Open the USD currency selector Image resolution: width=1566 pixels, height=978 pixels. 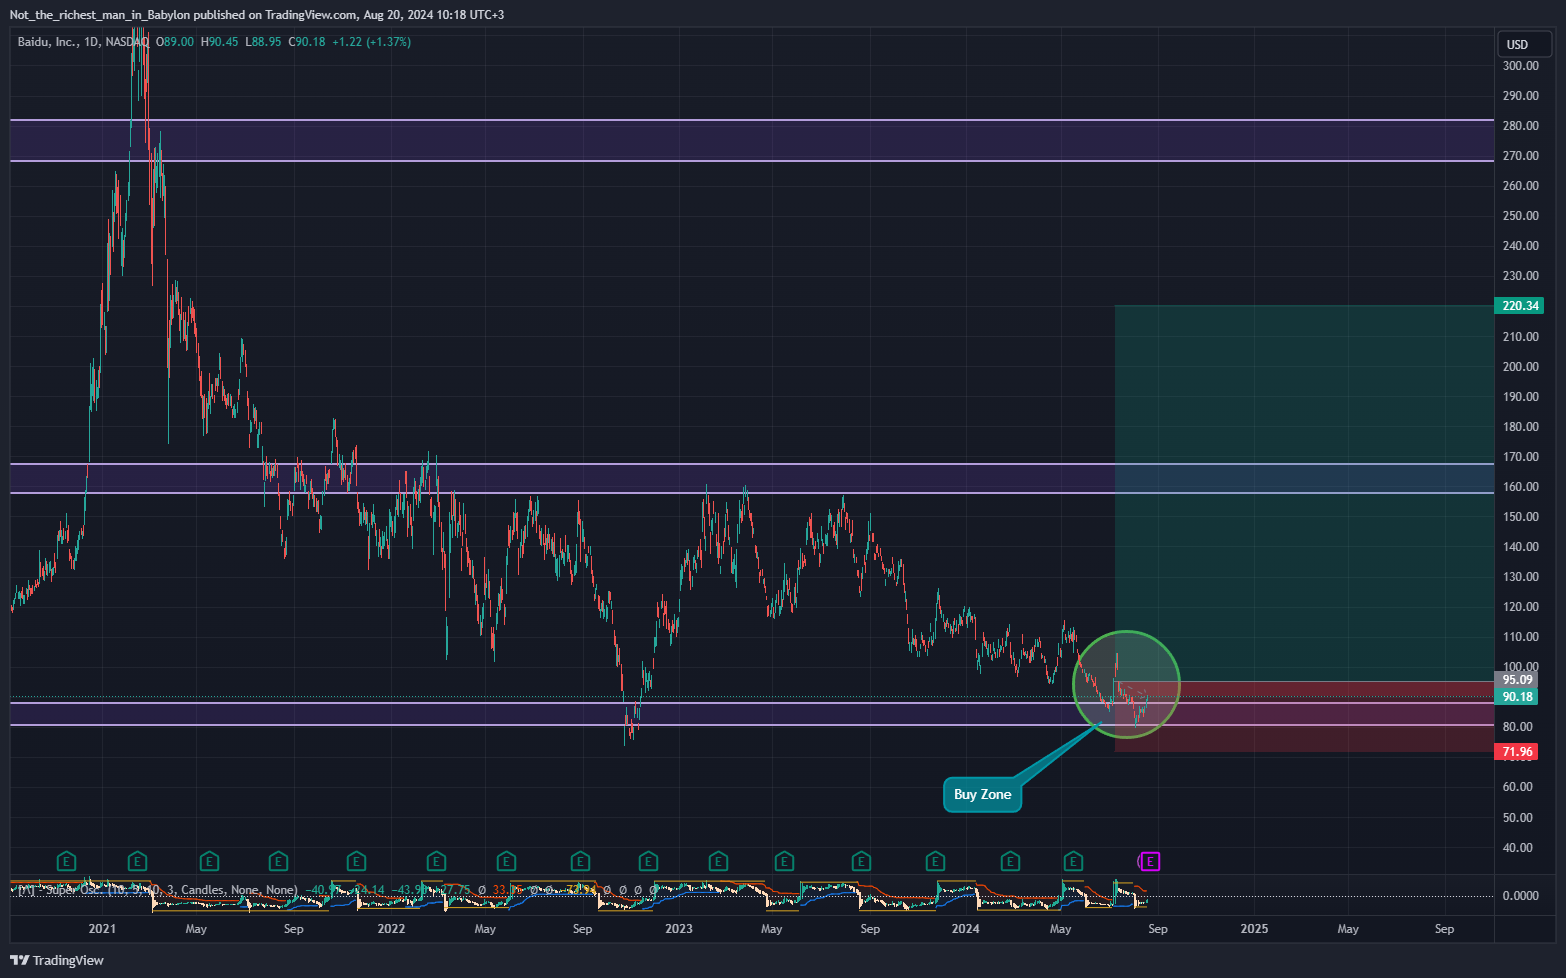click(x=1523, y=44)
